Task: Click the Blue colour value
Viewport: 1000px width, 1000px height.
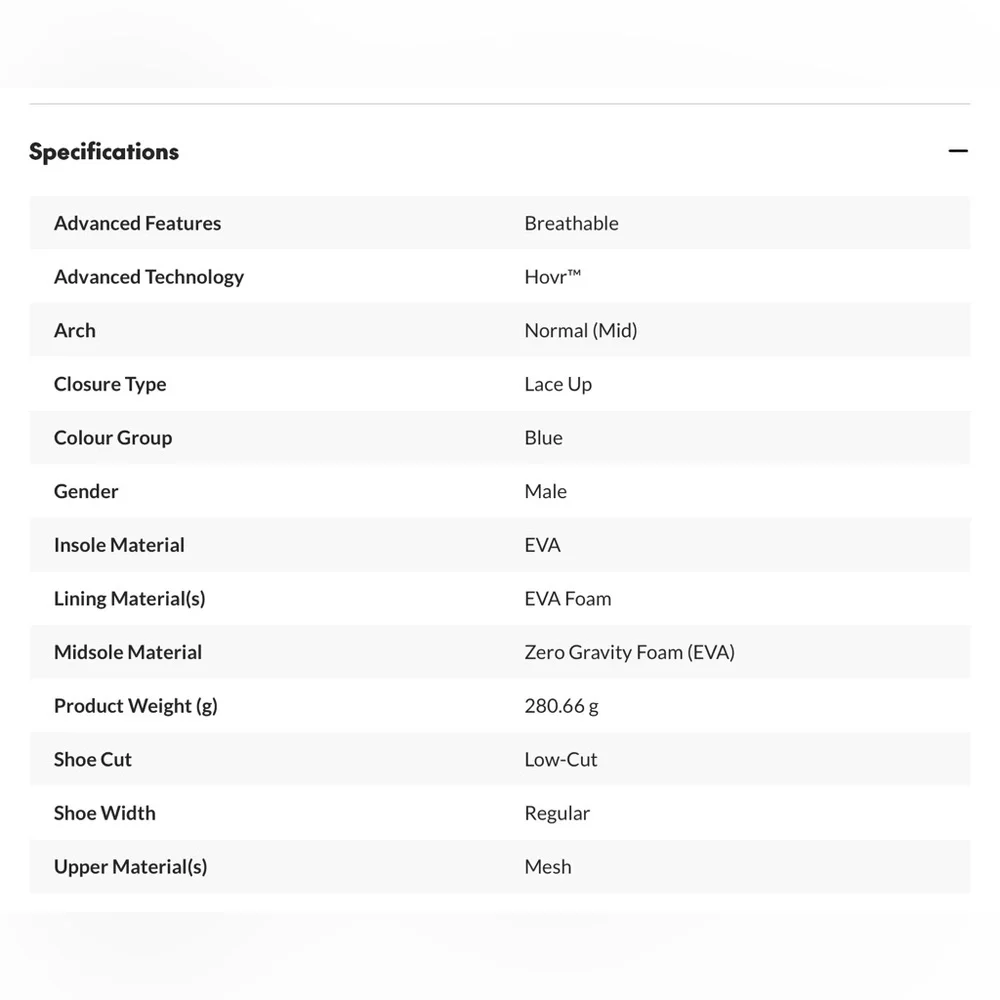Action: [x=543, y=438]
